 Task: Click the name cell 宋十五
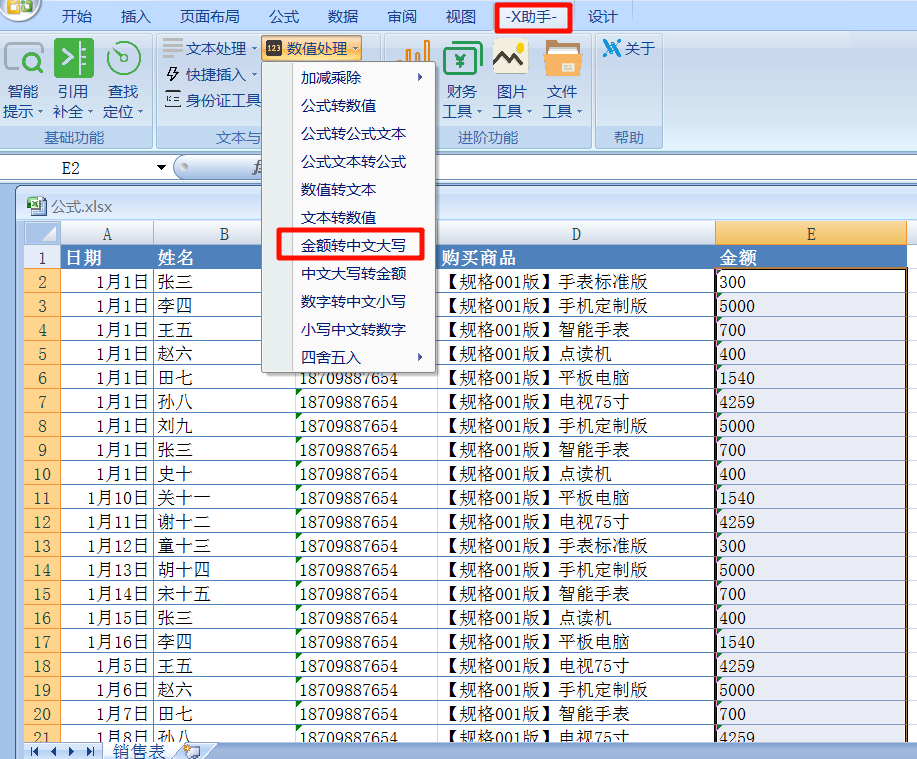pos(225,594)
